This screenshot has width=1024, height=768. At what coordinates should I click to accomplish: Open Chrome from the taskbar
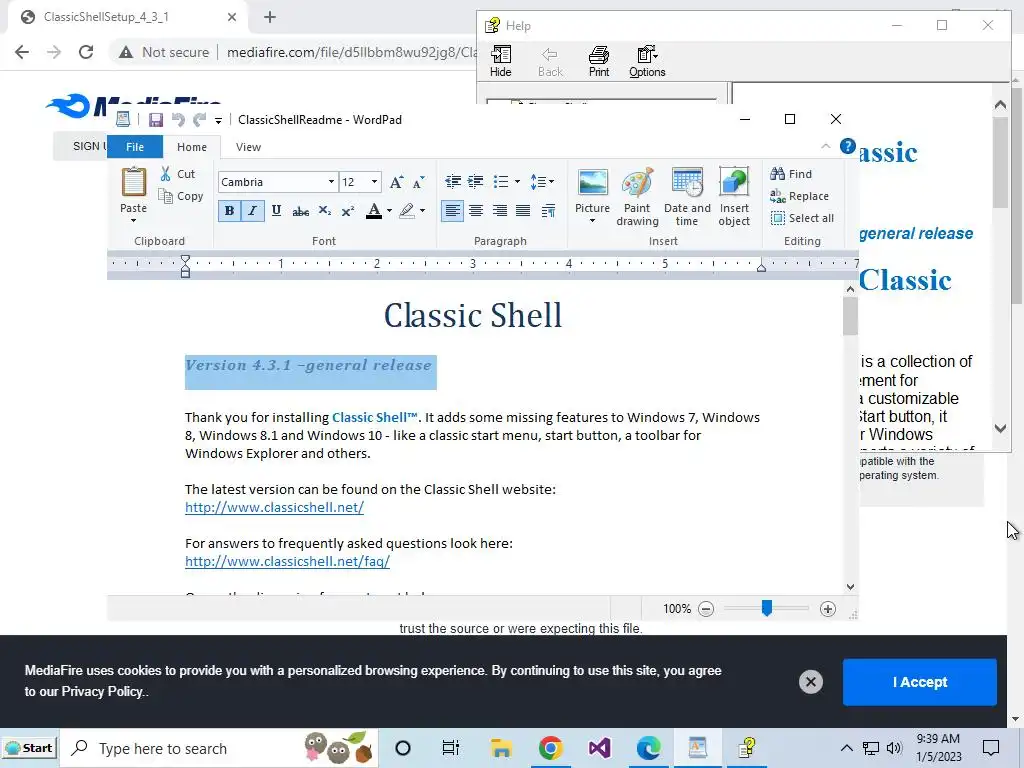click(551, 748)
